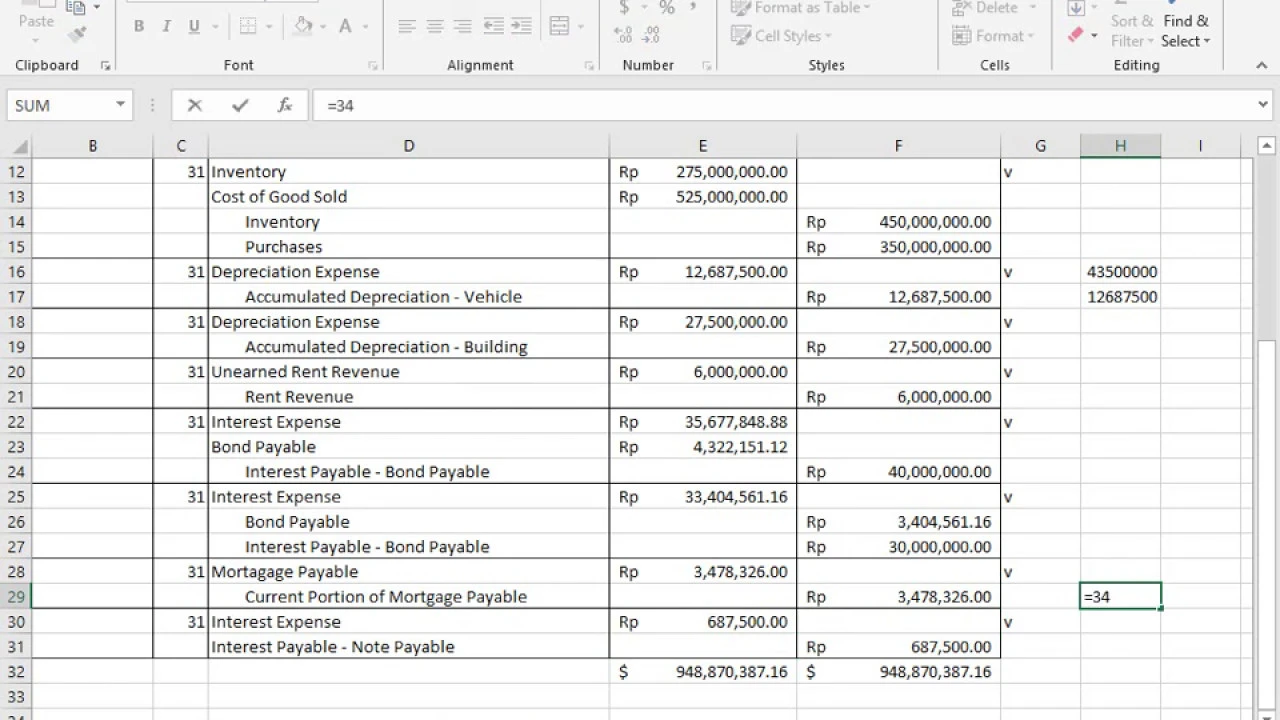The image size is (1280, 720).
Task: Click the Borders icon
Action: pos(248,27)
